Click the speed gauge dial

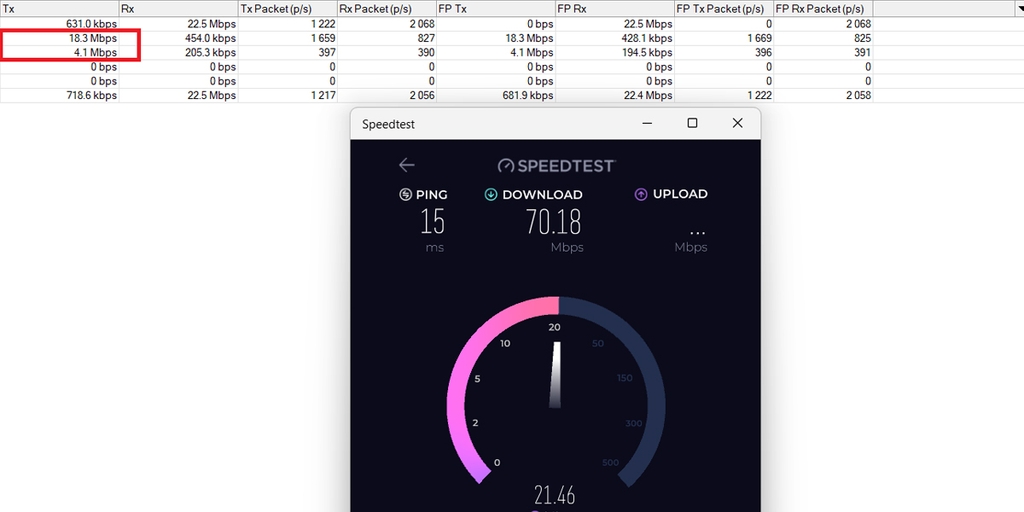[x=556, y=392]
